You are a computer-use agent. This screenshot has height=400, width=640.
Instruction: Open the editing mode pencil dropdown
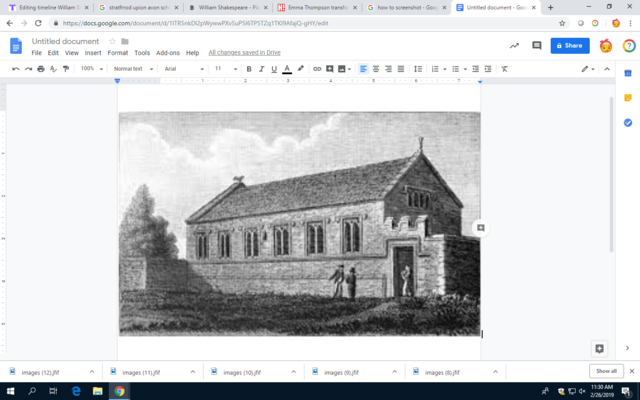[588, 69]
